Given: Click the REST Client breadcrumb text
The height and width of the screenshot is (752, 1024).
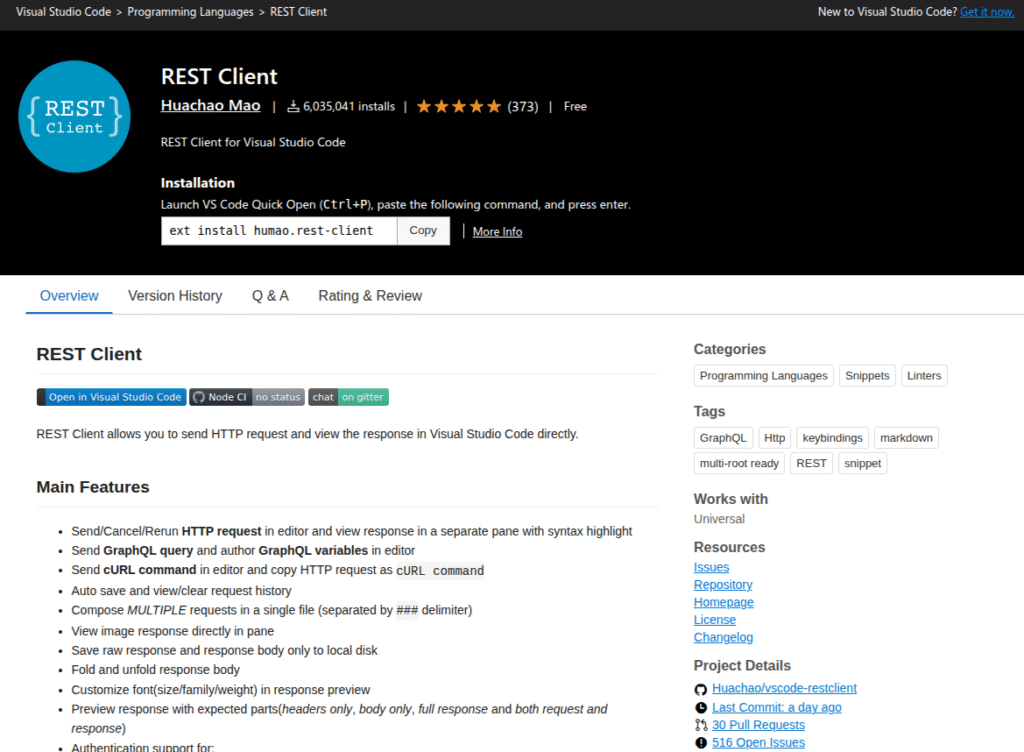Looking at the screenshot, I should (x=298, y=12).
